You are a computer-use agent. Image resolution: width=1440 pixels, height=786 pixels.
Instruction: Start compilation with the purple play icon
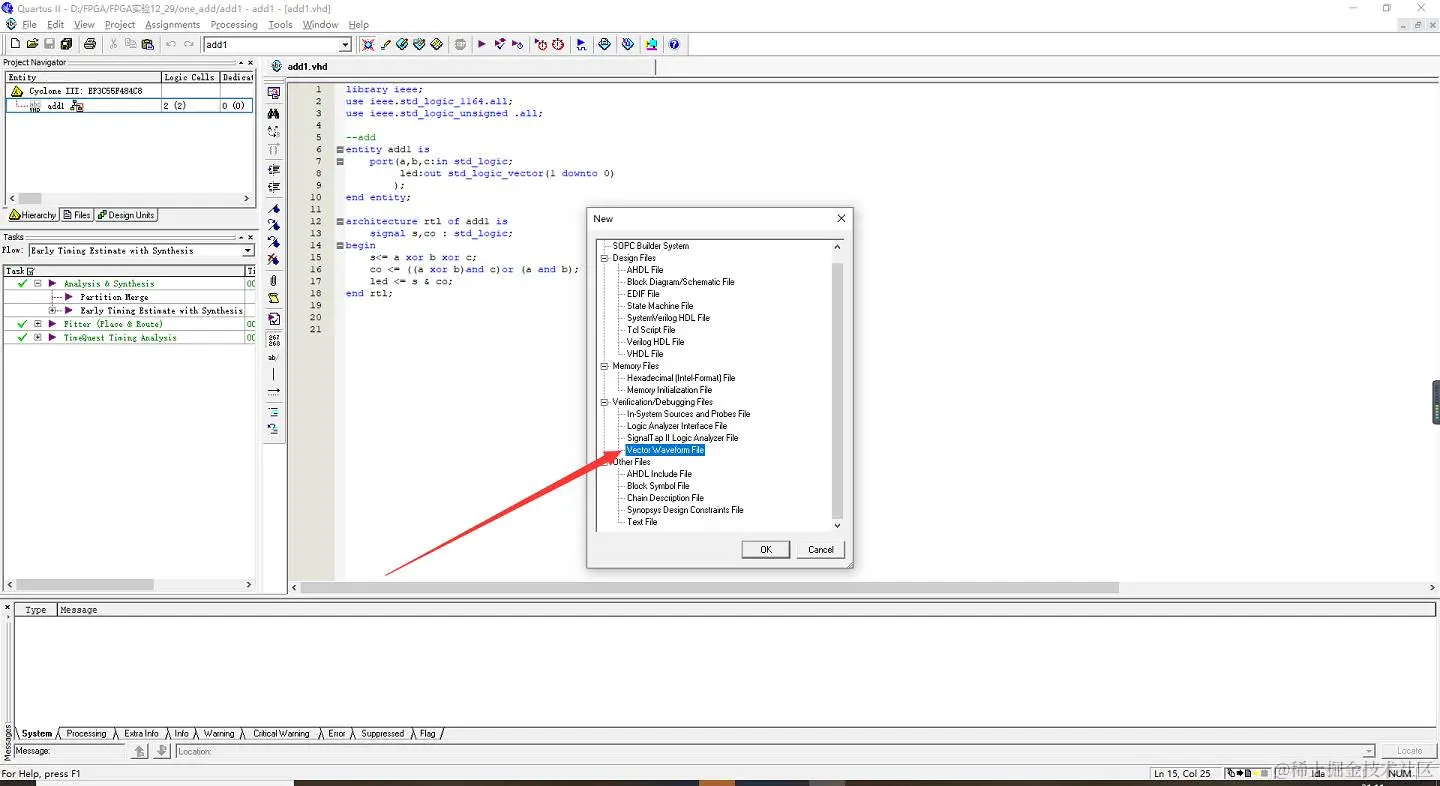[482, 44]
